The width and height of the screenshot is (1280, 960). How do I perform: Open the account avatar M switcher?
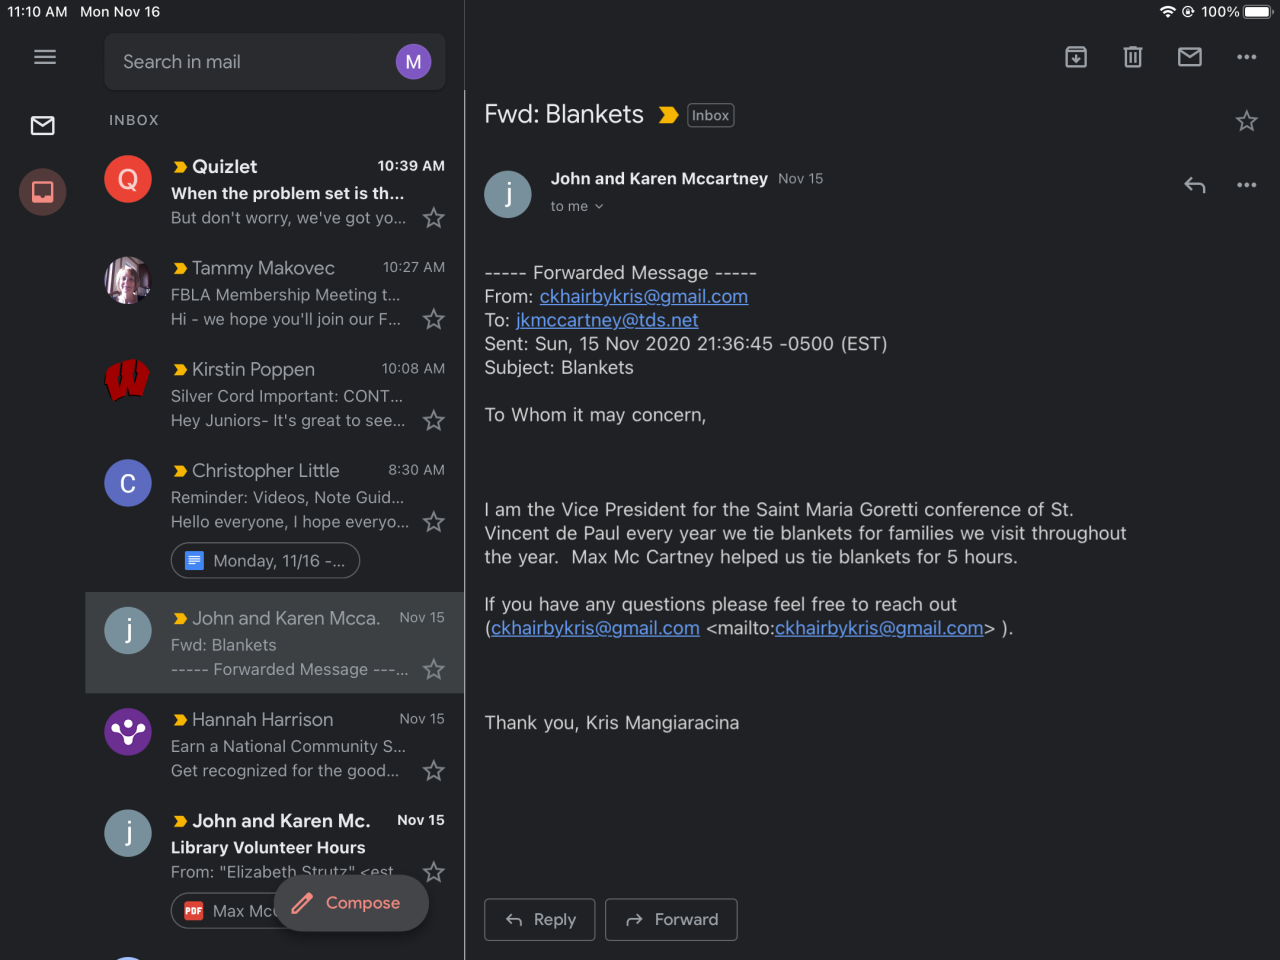413,62
